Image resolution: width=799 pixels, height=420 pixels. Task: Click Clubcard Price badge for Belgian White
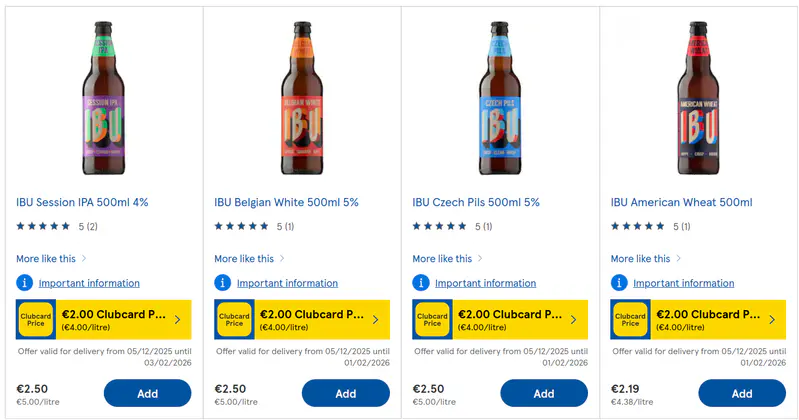pos(234,320)
